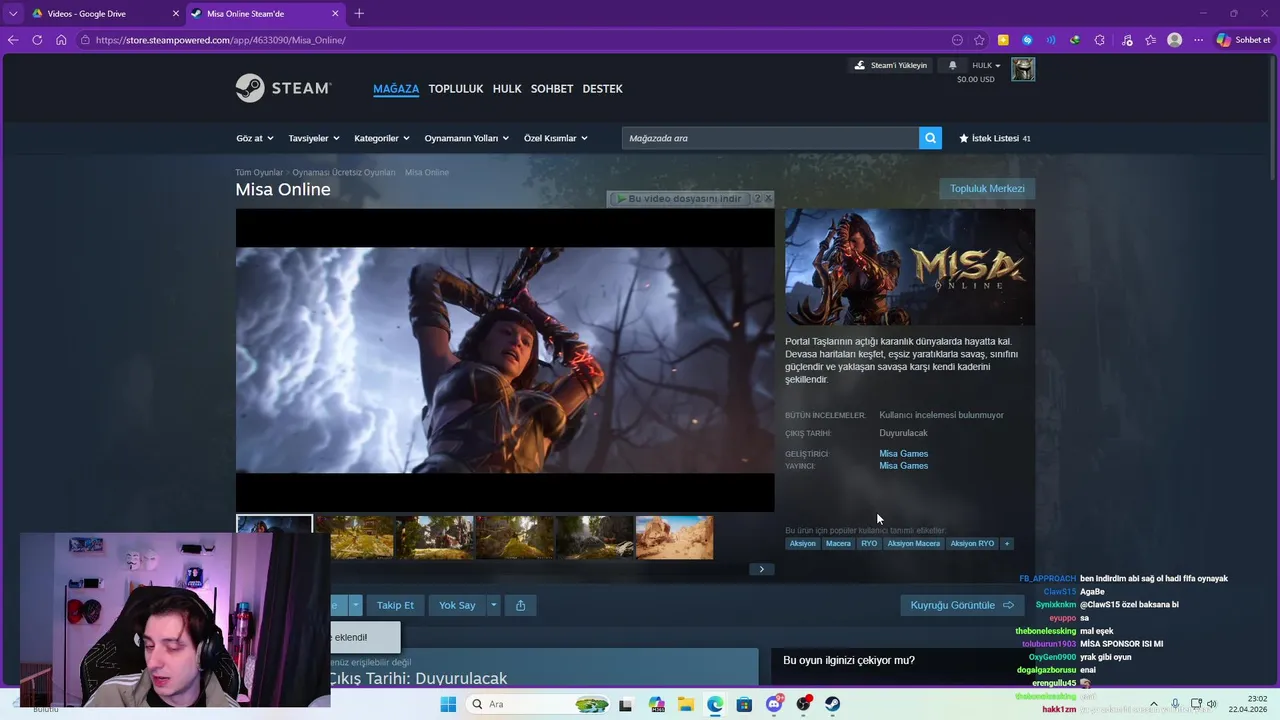This screenshot has height=720, width=1280.
Task: Click the Microsoft Edge taskbar icon
Action: pos(715,704)
